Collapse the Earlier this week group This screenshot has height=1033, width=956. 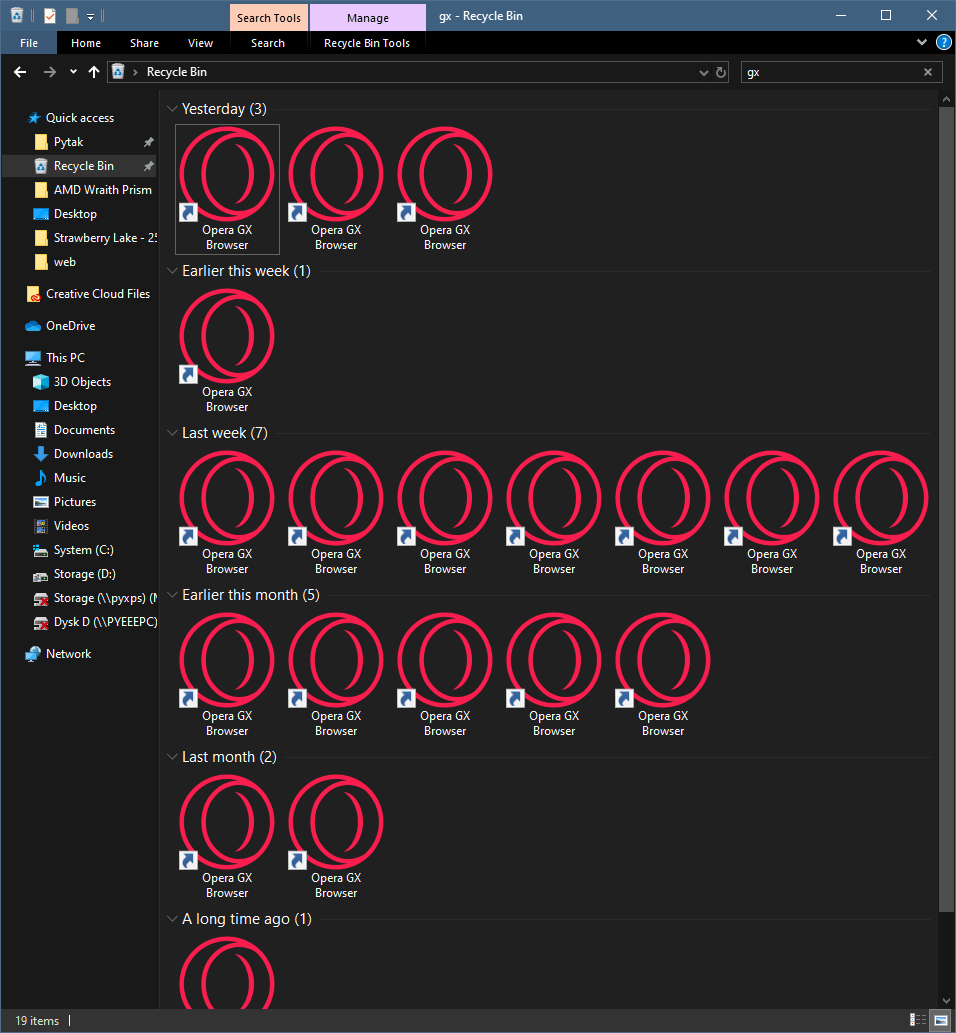pos(172,271)
